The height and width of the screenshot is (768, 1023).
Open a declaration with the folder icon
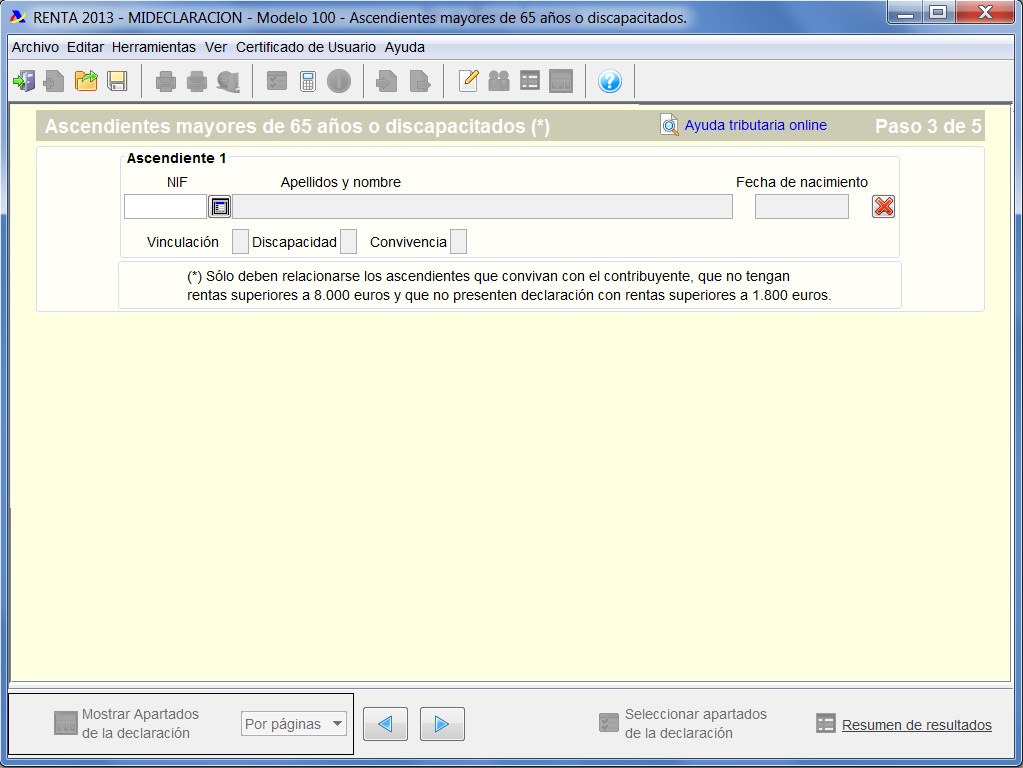[86, 82]
